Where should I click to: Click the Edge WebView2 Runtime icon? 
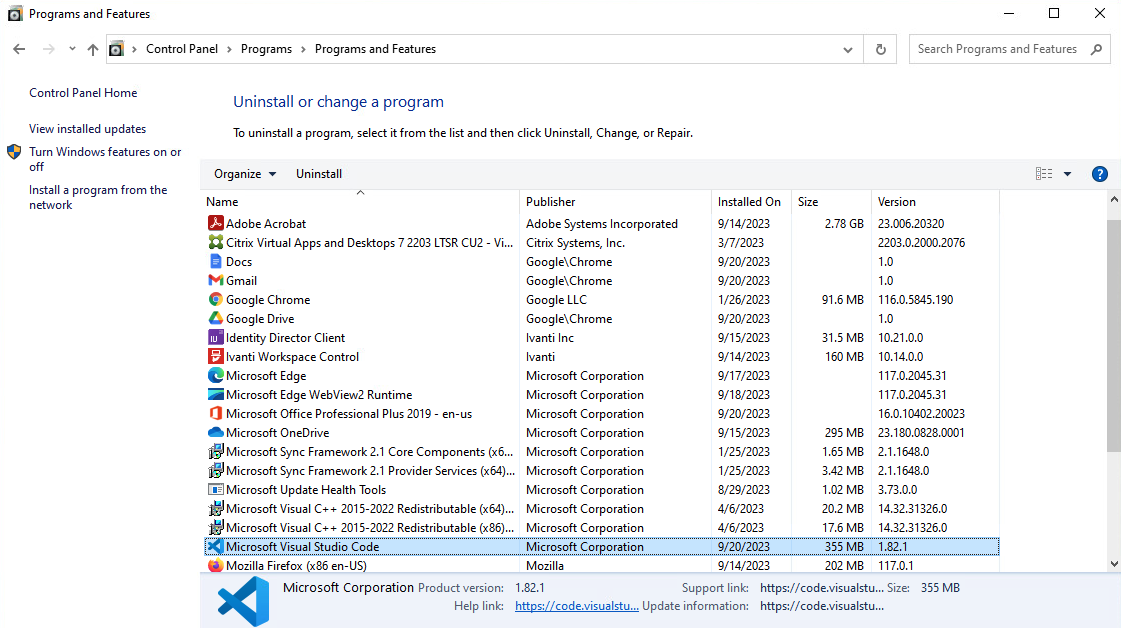coord(215,394)
